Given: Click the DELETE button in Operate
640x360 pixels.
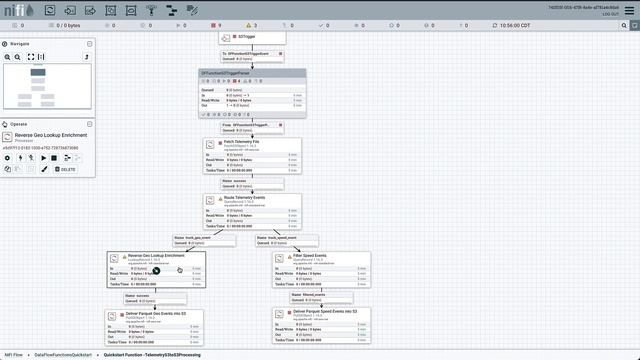Looking at the screenshot, I should point(65,169).
